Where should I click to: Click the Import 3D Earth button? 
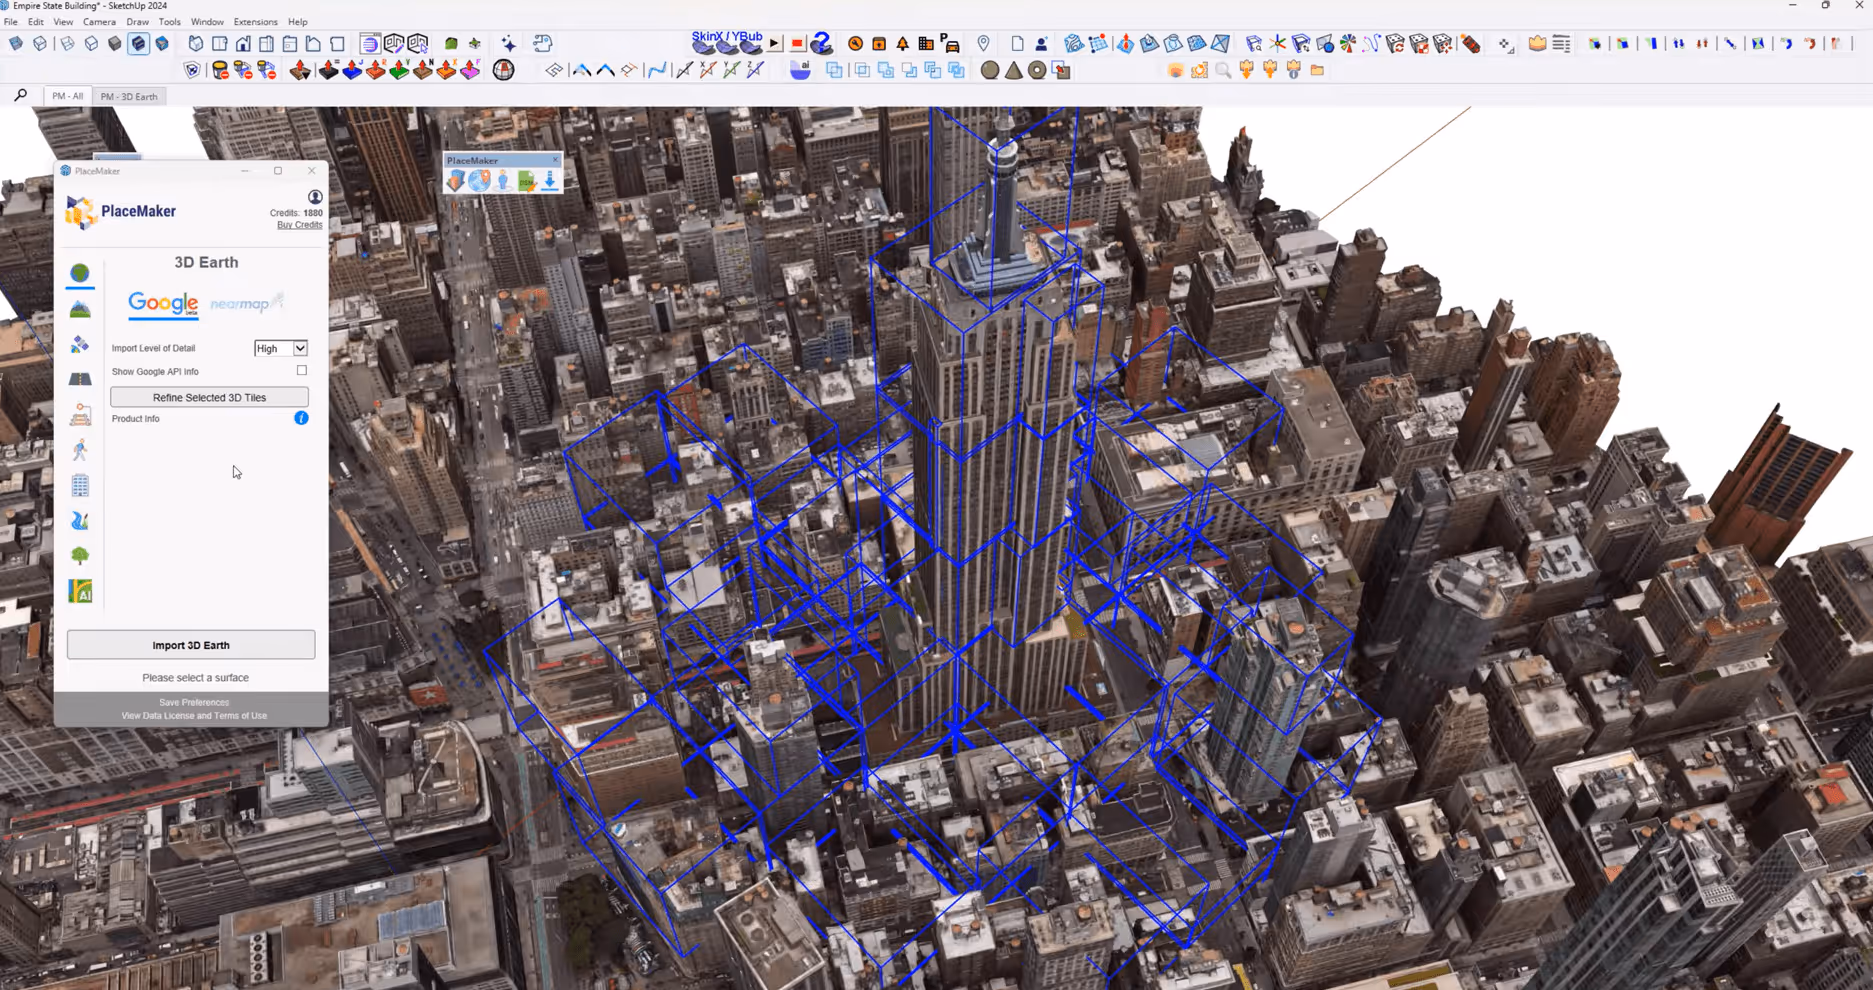191,645
